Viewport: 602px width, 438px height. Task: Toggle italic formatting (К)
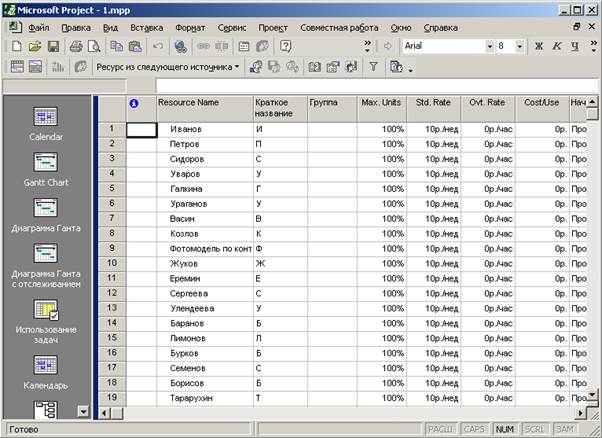click(x=558, y=46)
